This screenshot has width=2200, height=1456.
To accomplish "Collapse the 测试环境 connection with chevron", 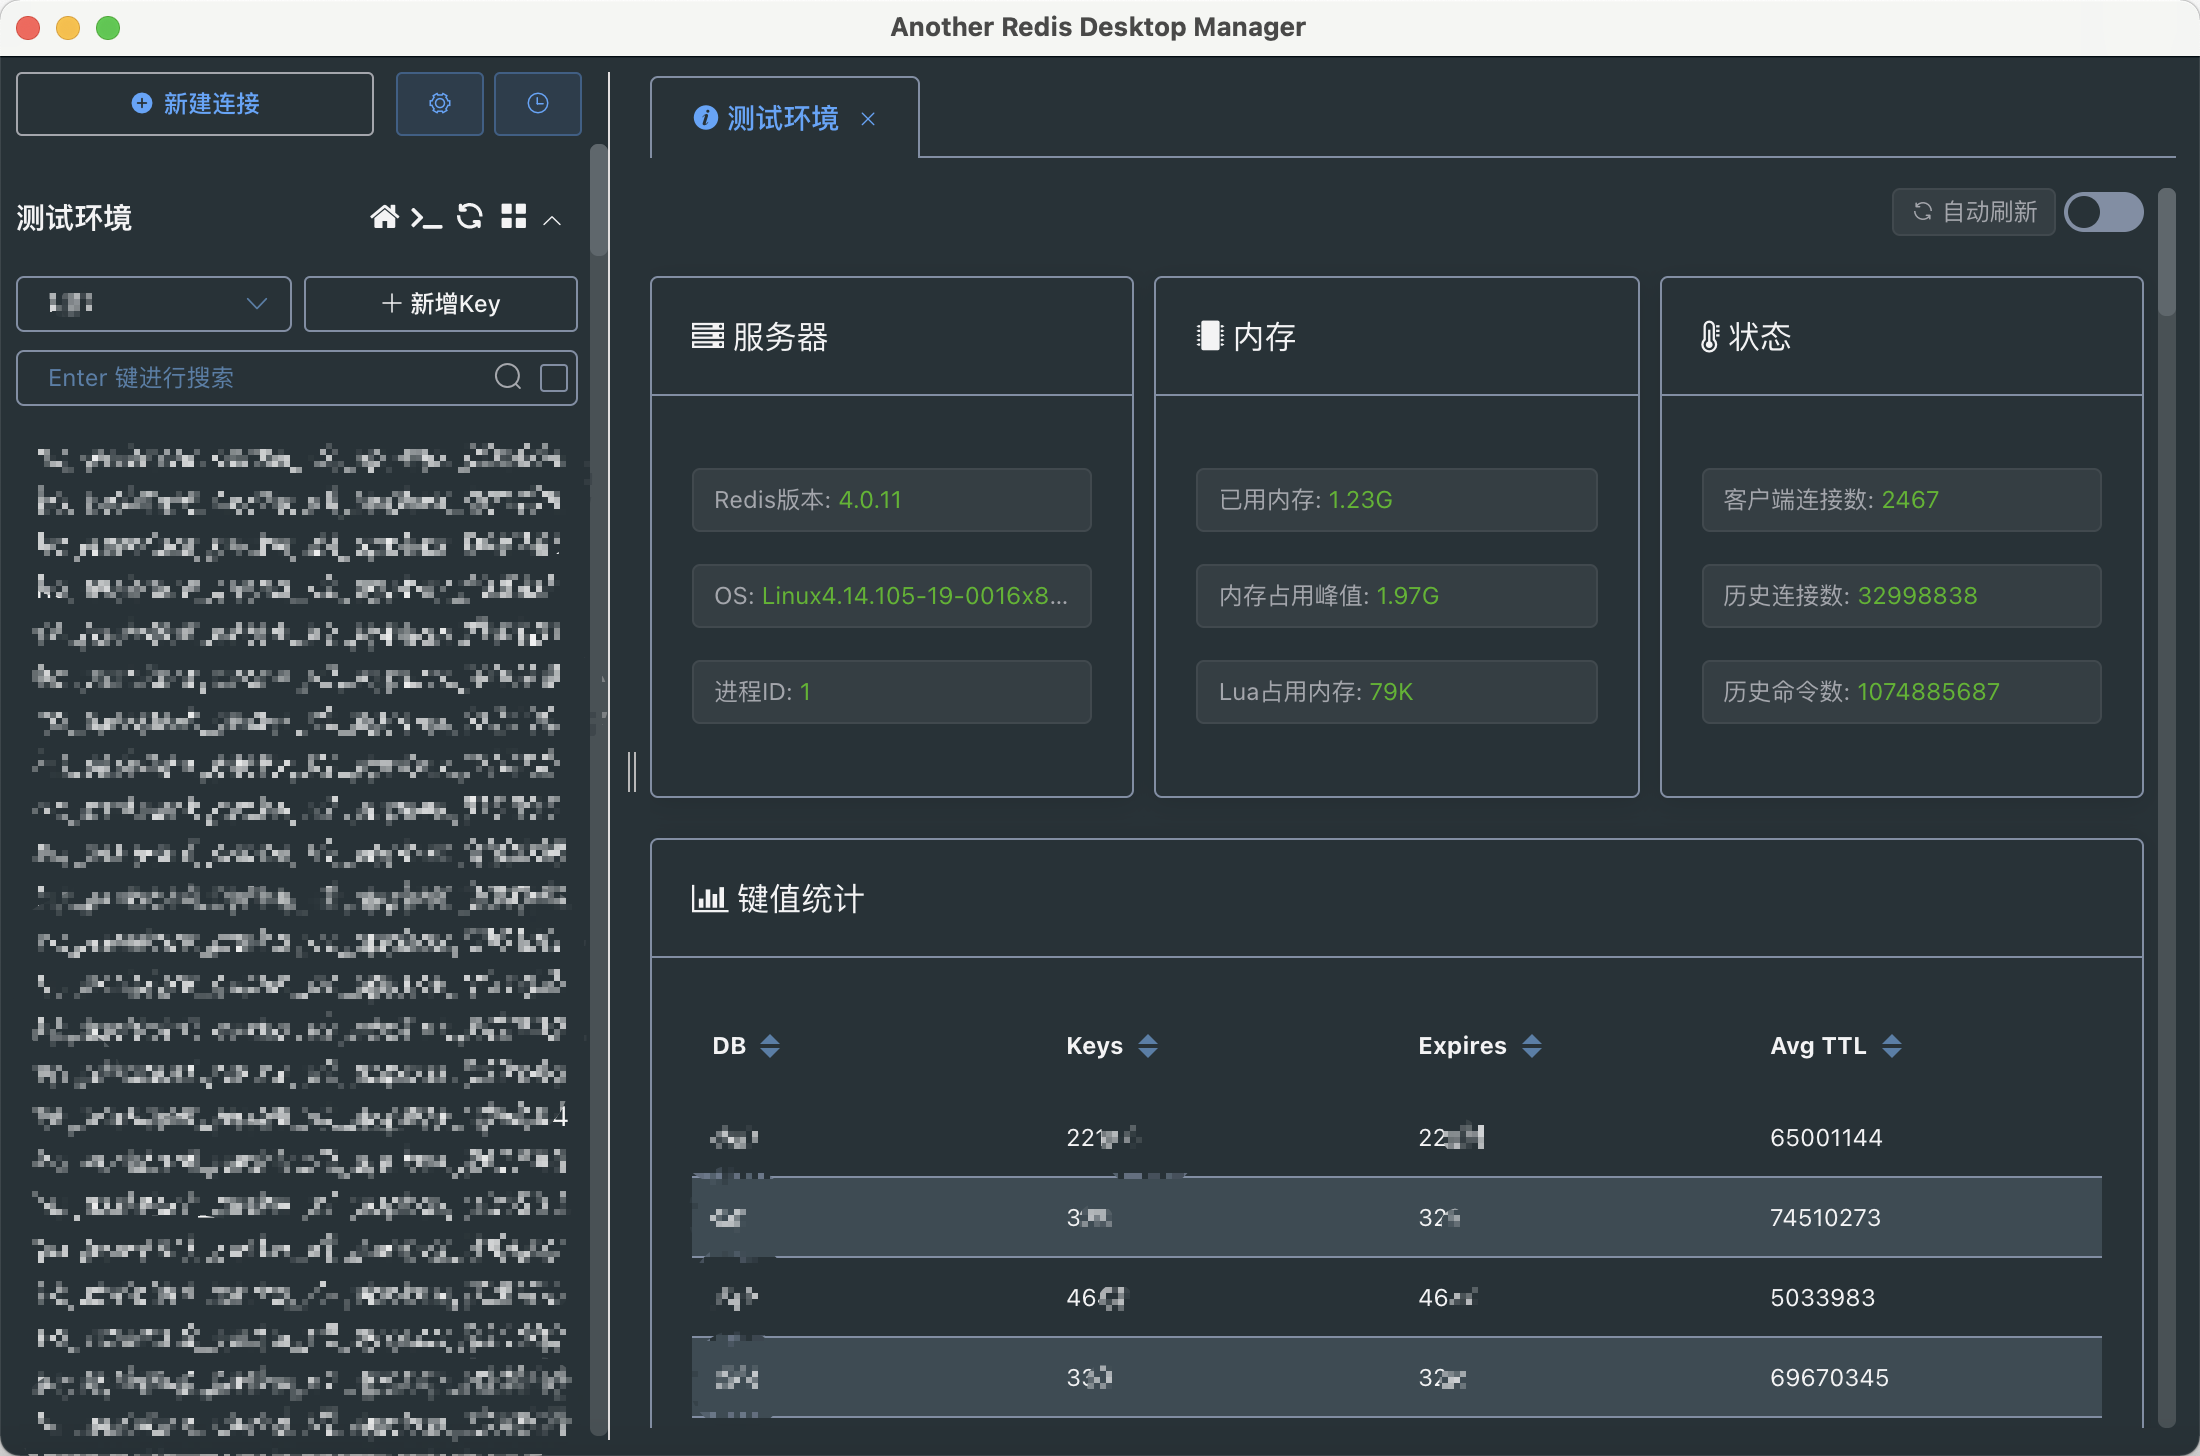I will (x=552, y=220).
